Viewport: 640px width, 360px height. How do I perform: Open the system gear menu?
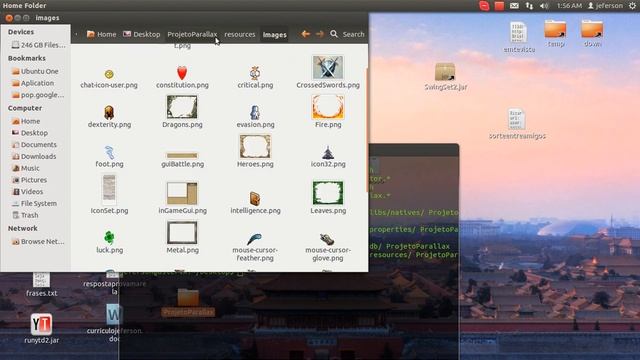(x=632, y=6)
